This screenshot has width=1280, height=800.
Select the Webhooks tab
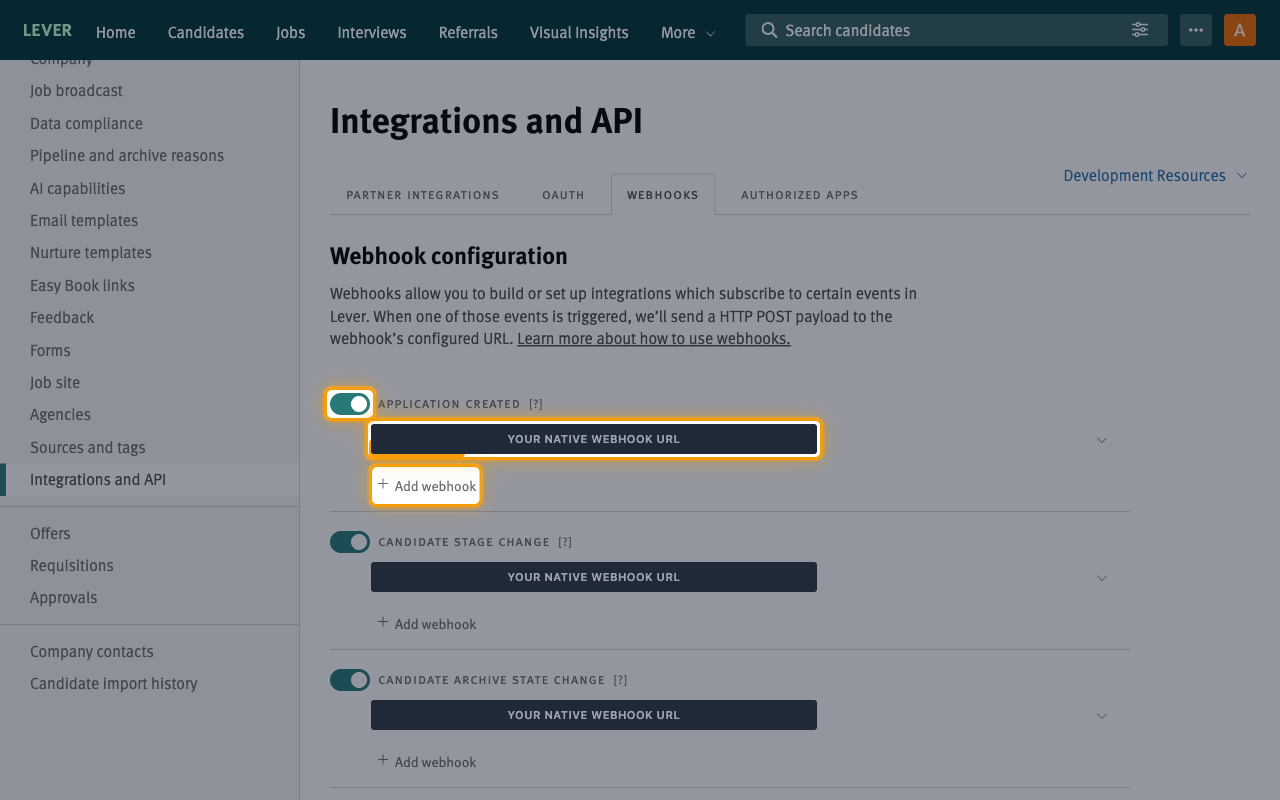click(x=663, y=195)
